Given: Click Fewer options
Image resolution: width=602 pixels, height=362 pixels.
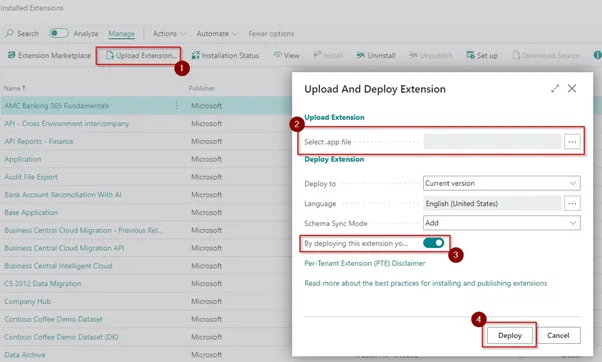Looking at the screenshot, I should pyautogui.click(x=271, y=34).
